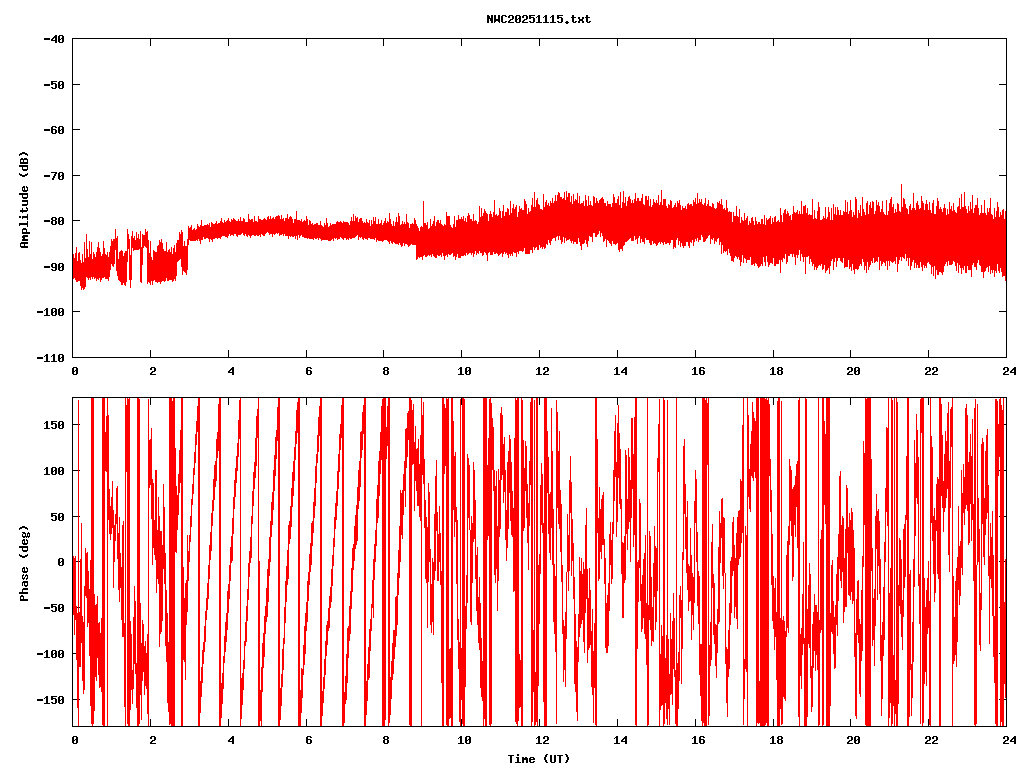The width and height of the screenshot is (1024, 768).
Task: Click the -40 tick on amplitude axis
Action: click(x=53, y=39)
